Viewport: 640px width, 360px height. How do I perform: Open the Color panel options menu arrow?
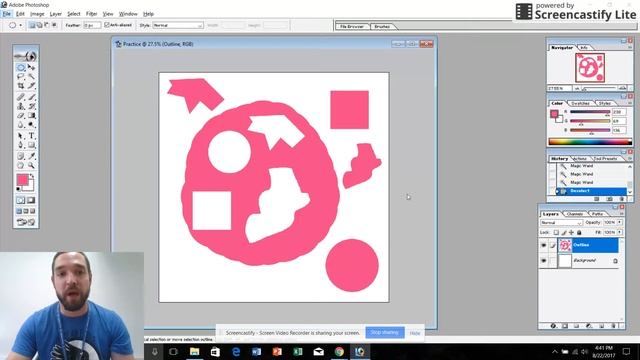[x=630, y=103]
